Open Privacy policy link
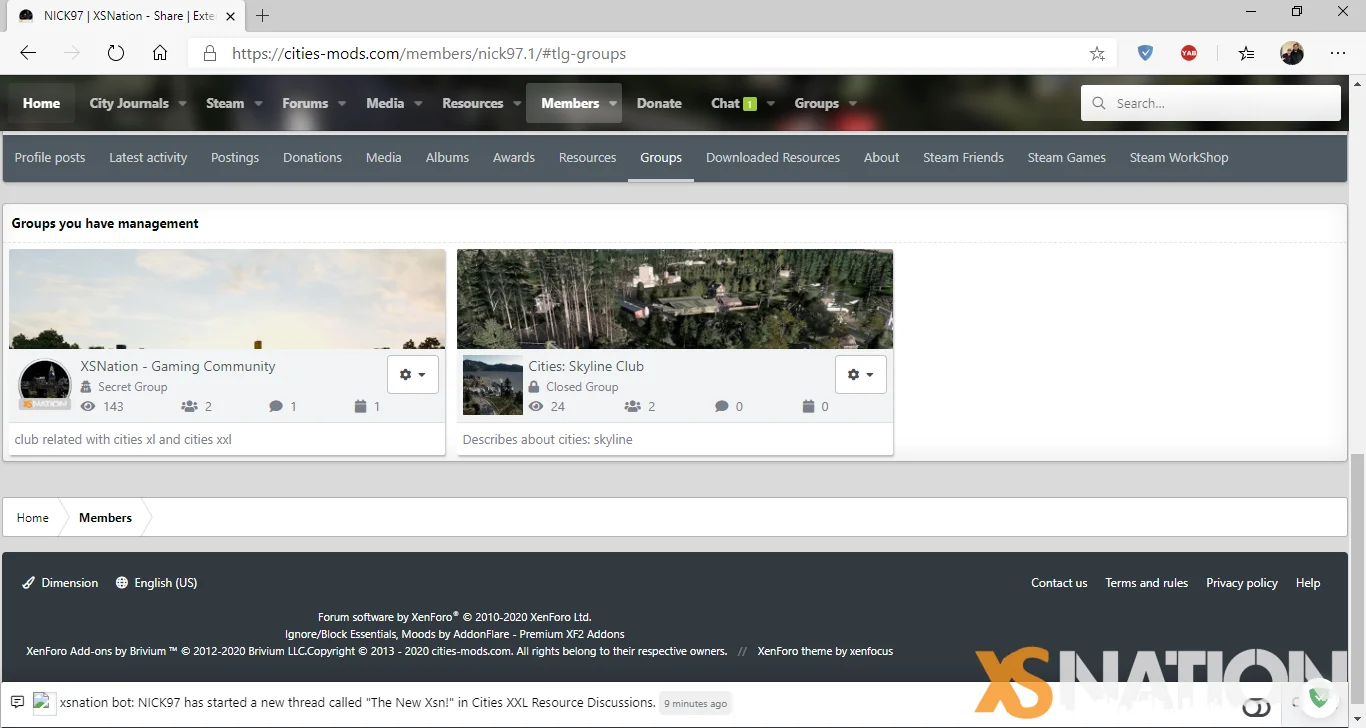Screen dimensions: 1366x728 pos(1242,583)
